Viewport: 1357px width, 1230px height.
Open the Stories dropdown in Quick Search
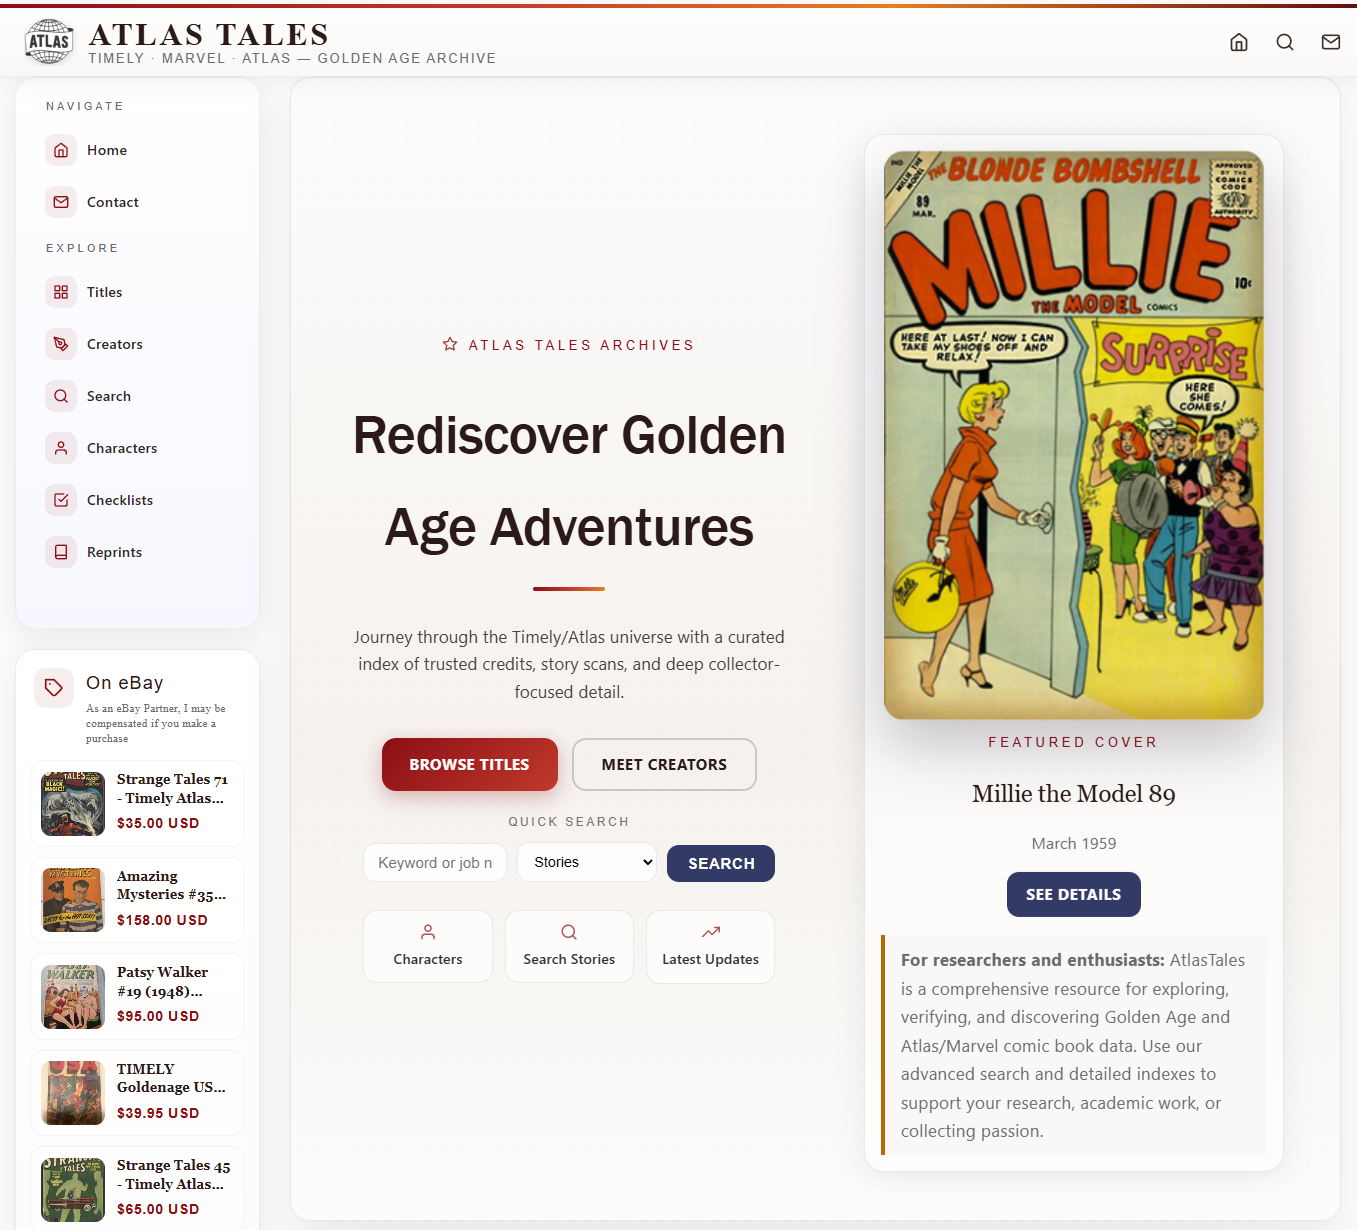(587, 862)
